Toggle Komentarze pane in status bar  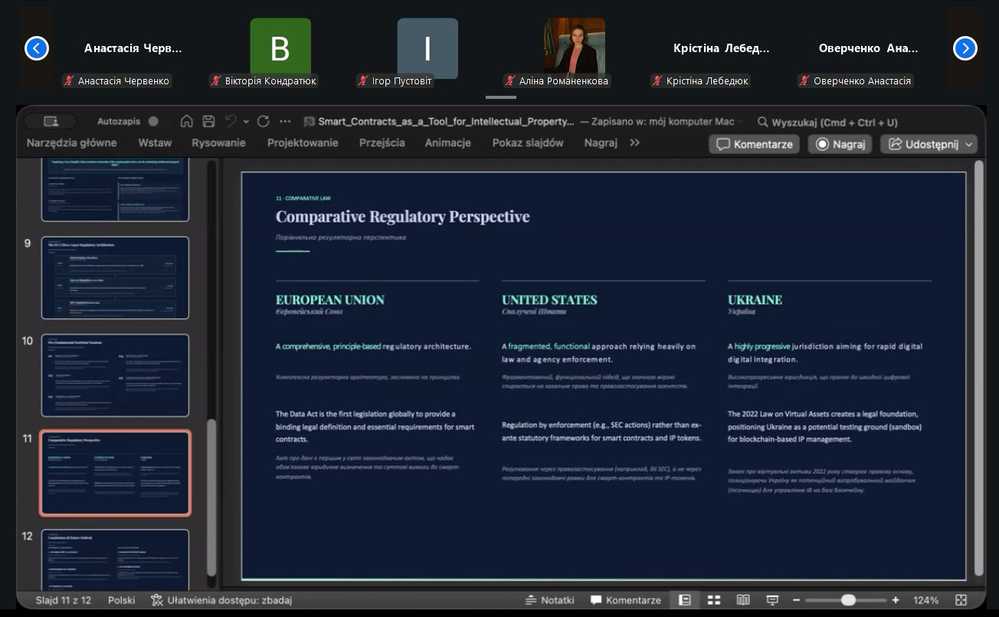[626, 600]
